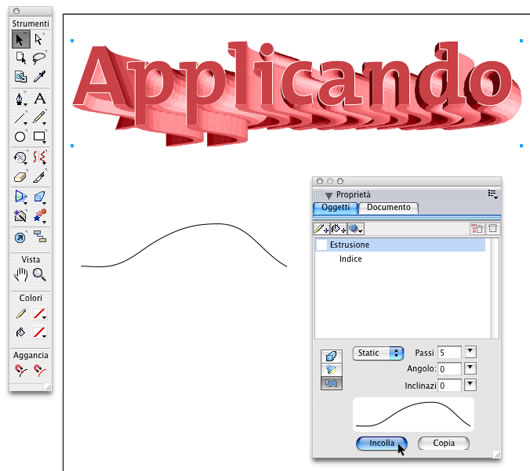The height and width of the screenshot is (471, 530).
Task: Select the Pen tool
Action: click(x=21, y=99)
